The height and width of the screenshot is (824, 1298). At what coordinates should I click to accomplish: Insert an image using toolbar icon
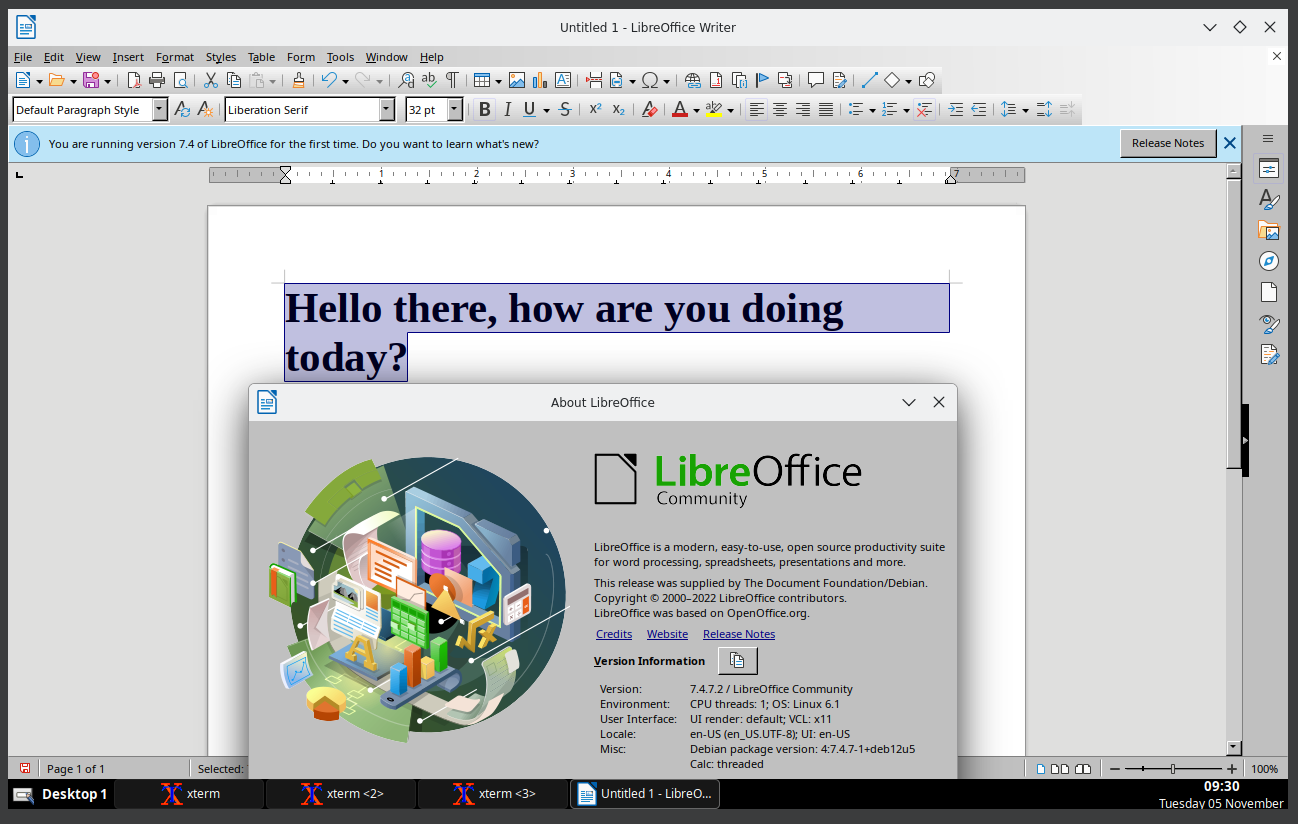point(517,80)
